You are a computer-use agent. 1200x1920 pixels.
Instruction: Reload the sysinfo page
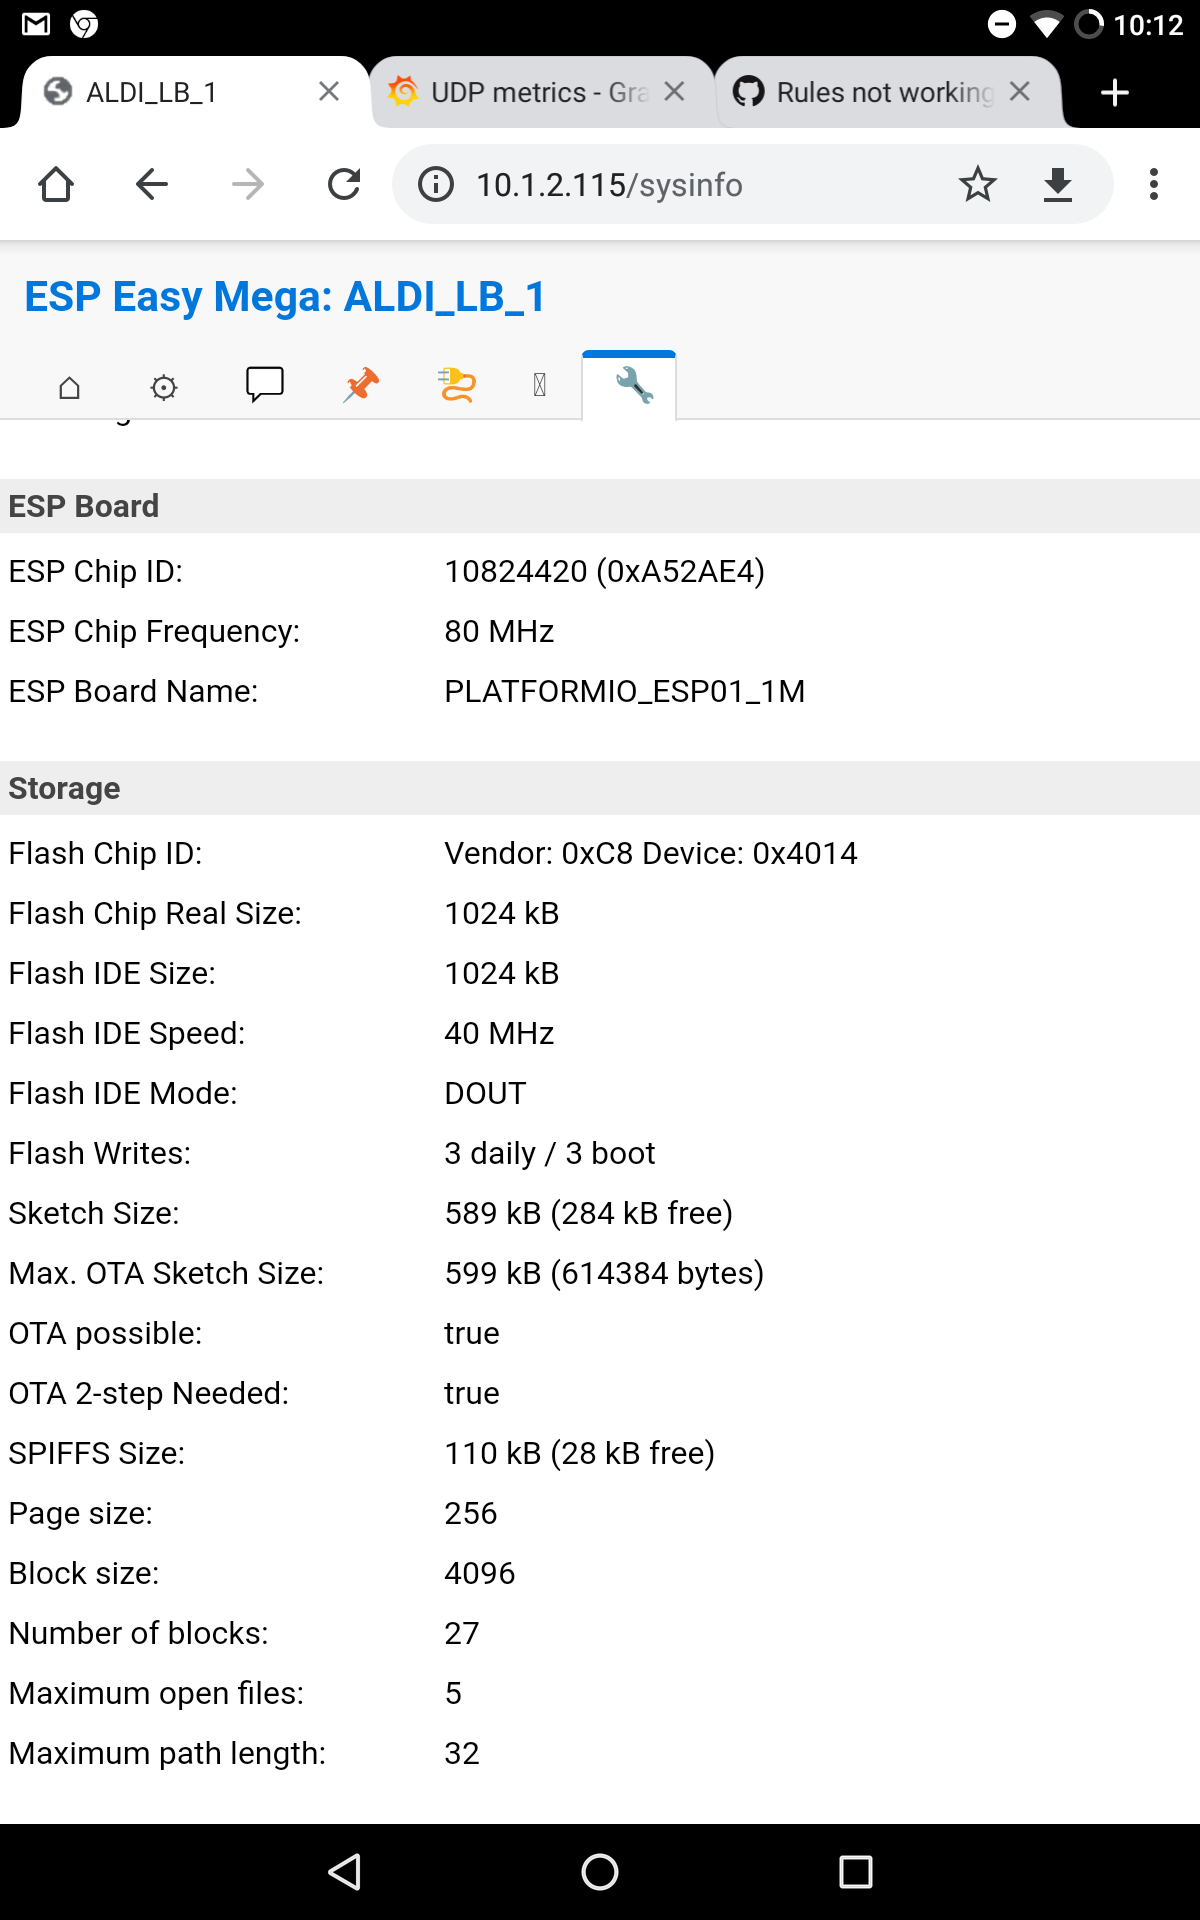coord(344,184)
